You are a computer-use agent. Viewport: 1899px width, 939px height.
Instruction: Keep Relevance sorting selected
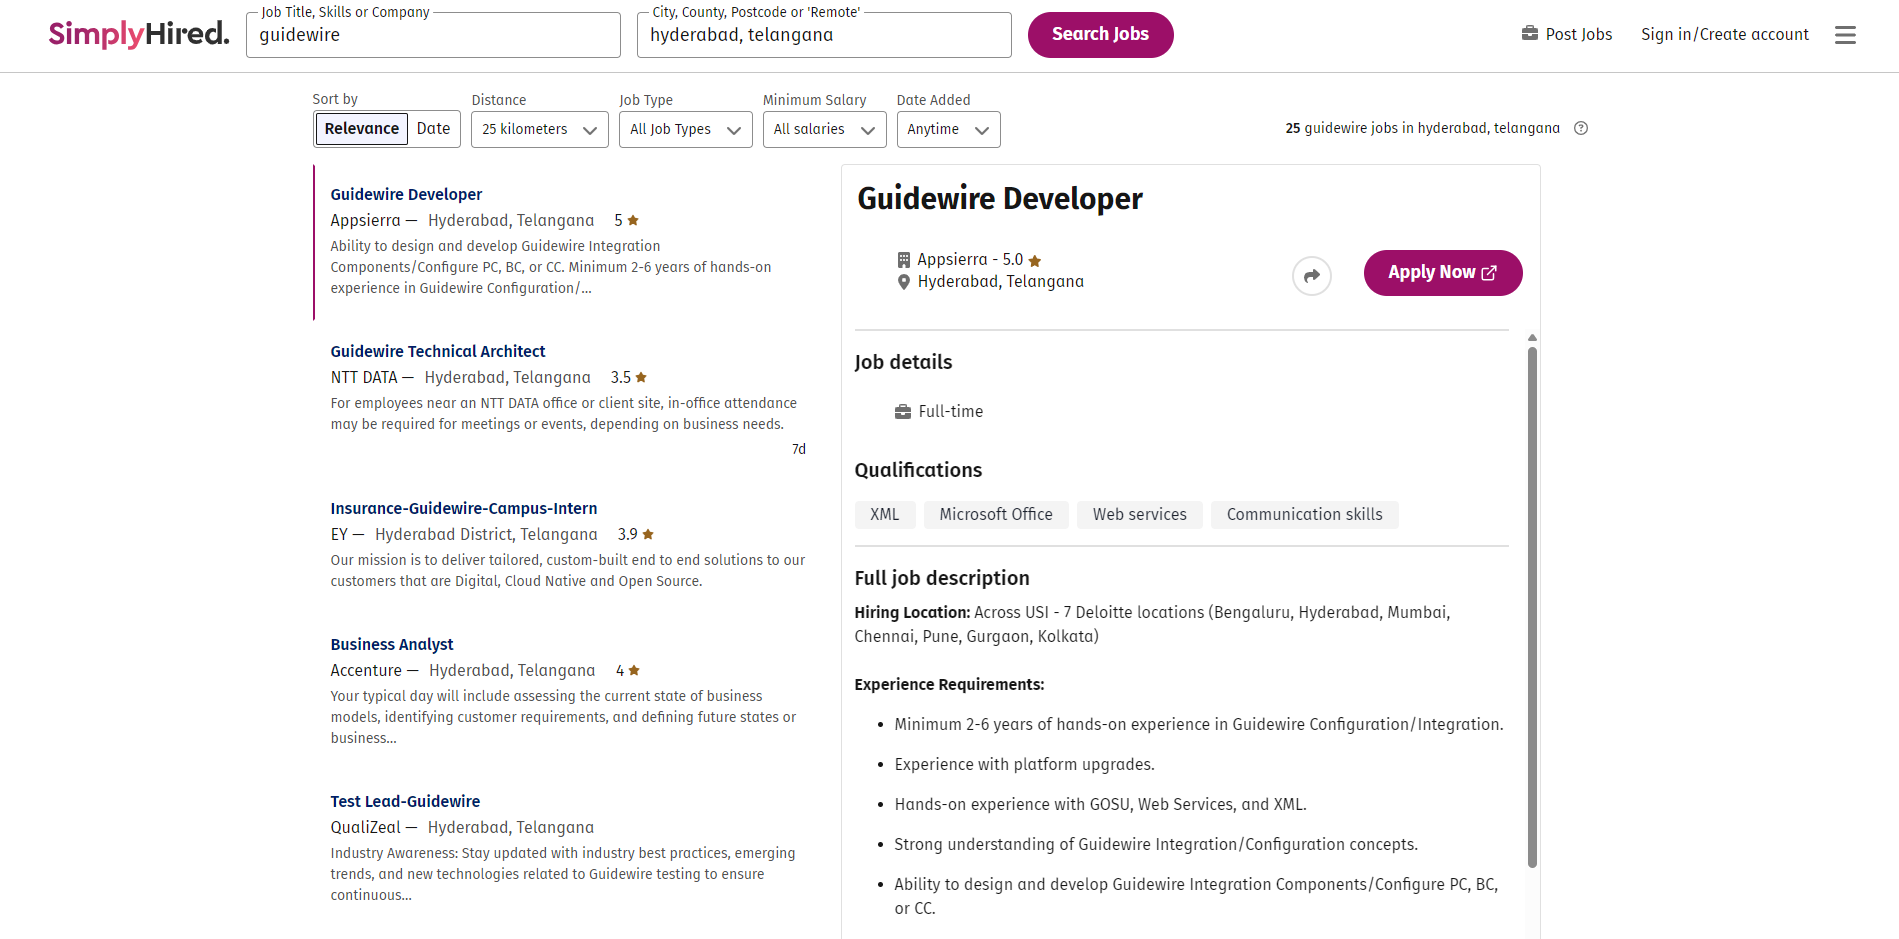tap(361, 128)
